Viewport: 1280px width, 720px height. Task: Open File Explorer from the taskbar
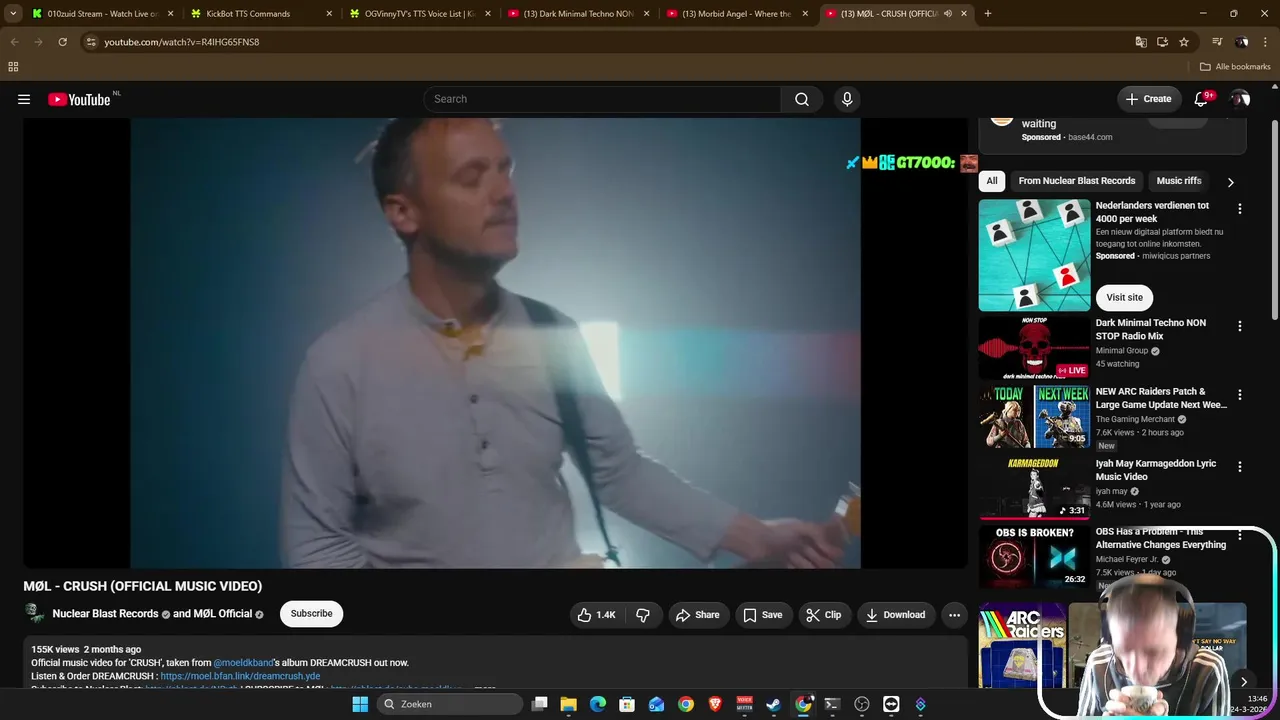pyautogui.click(x=568, y=704)
